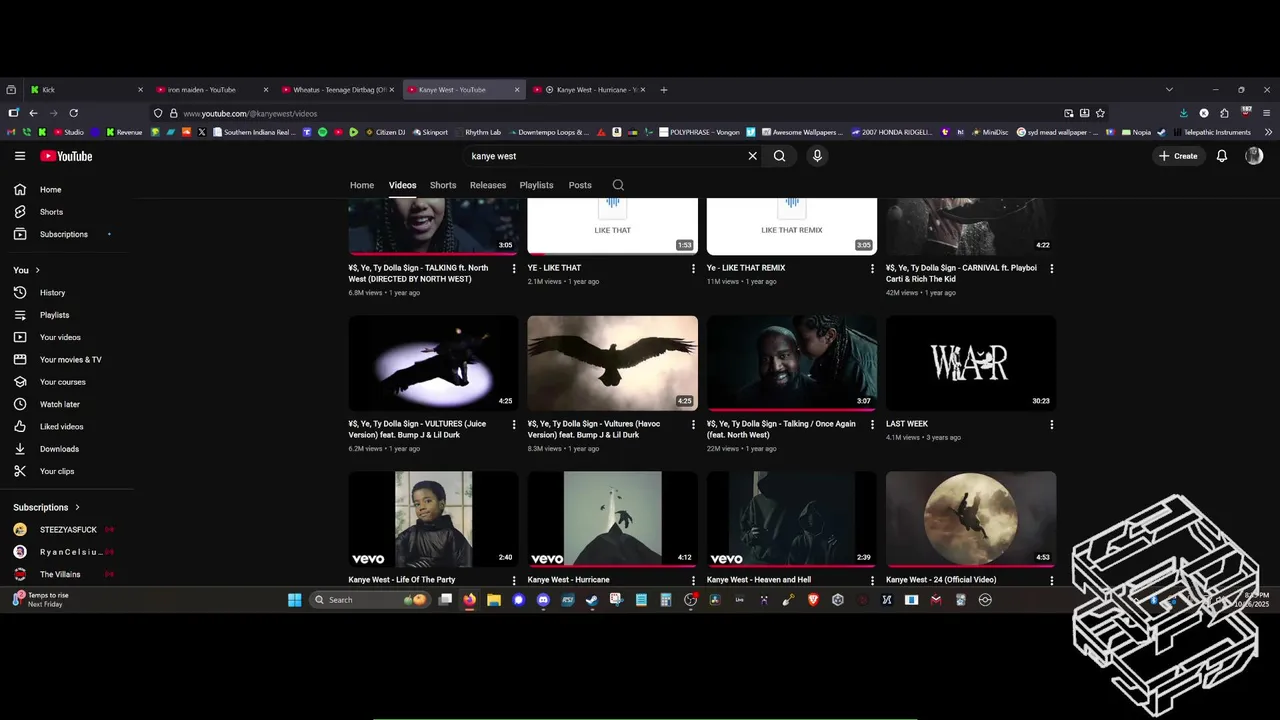Expand the You section chevron

tap(38, 270)
